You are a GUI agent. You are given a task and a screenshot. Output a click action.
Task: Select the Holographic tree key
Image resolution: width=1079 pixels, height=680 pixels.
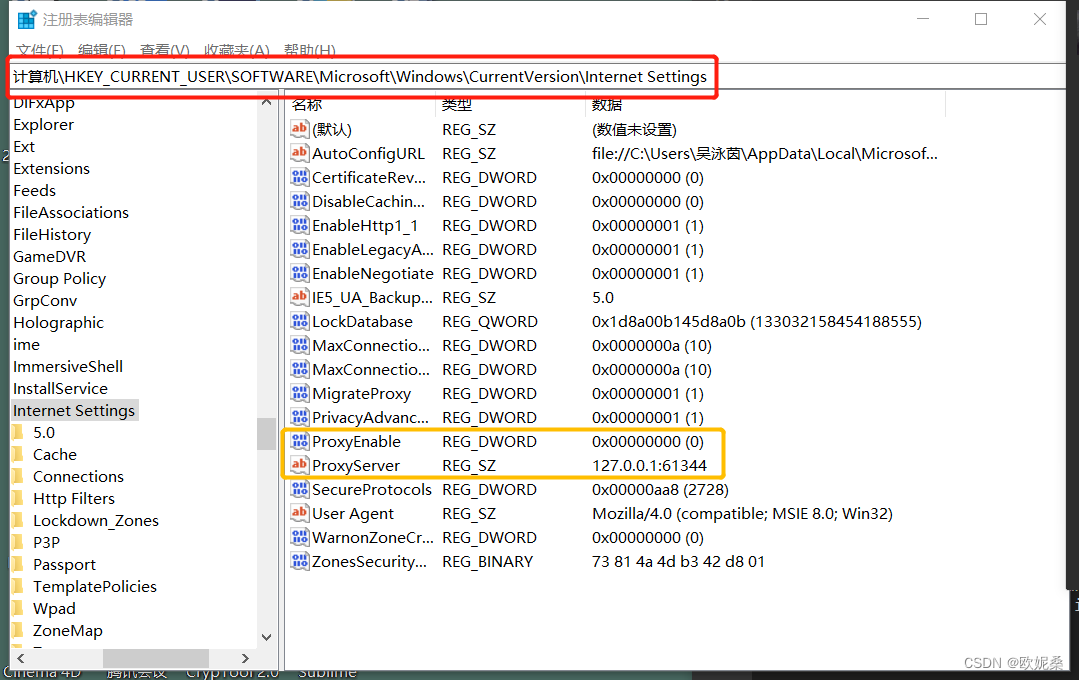tap(58, 323)
